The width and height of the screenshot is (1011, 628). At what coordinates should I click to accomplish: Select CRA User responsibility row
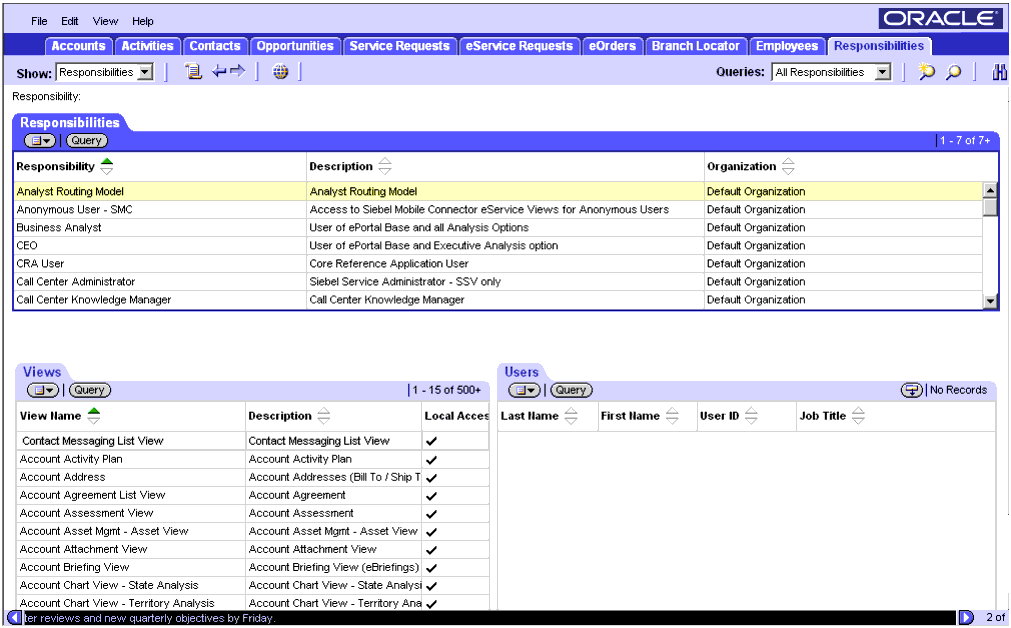498,264
